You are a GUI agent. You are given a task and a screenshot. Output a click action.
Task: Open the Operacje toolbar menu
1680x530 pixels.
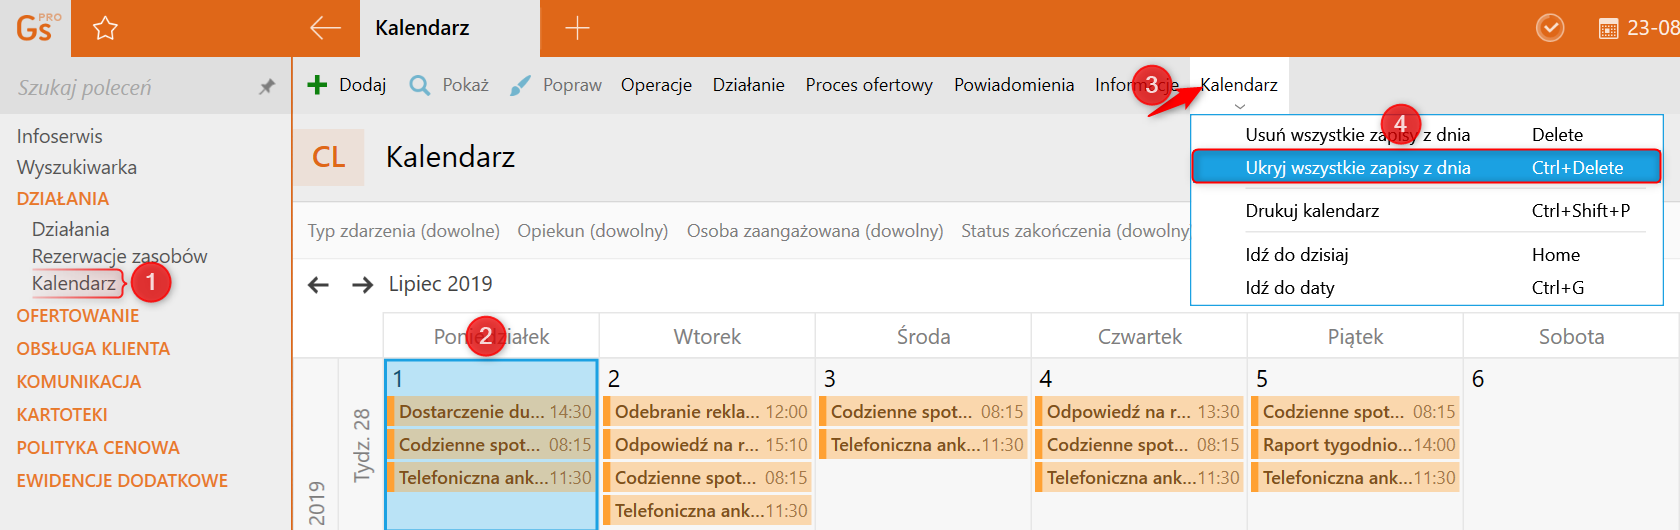point(656,85)
